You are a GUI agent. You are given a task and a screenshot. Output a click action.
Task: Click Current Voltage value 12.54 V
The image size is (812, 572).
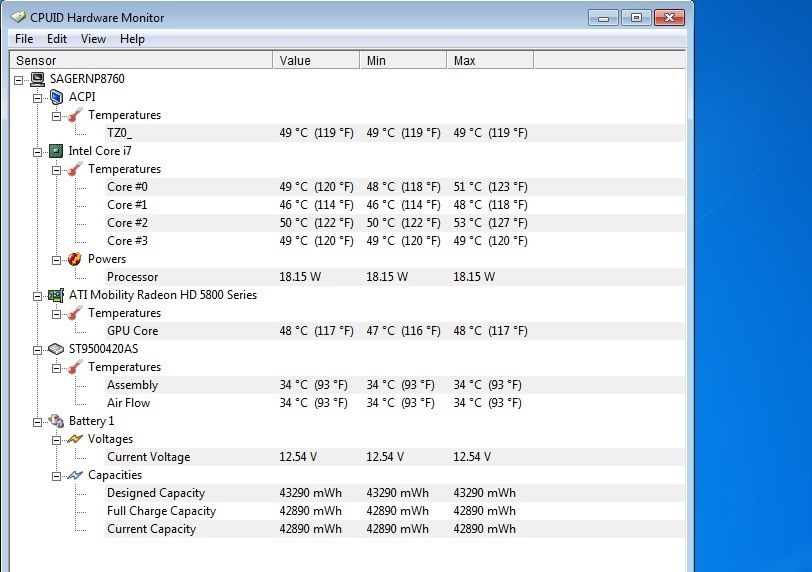point(298,457)
